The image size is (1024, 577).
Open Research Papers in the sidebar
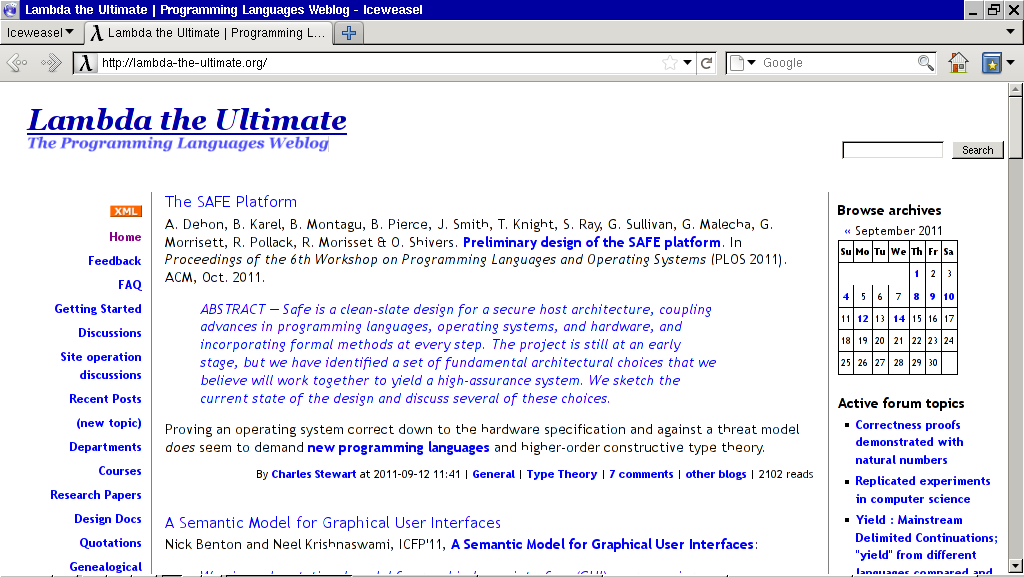click(96, 495)
